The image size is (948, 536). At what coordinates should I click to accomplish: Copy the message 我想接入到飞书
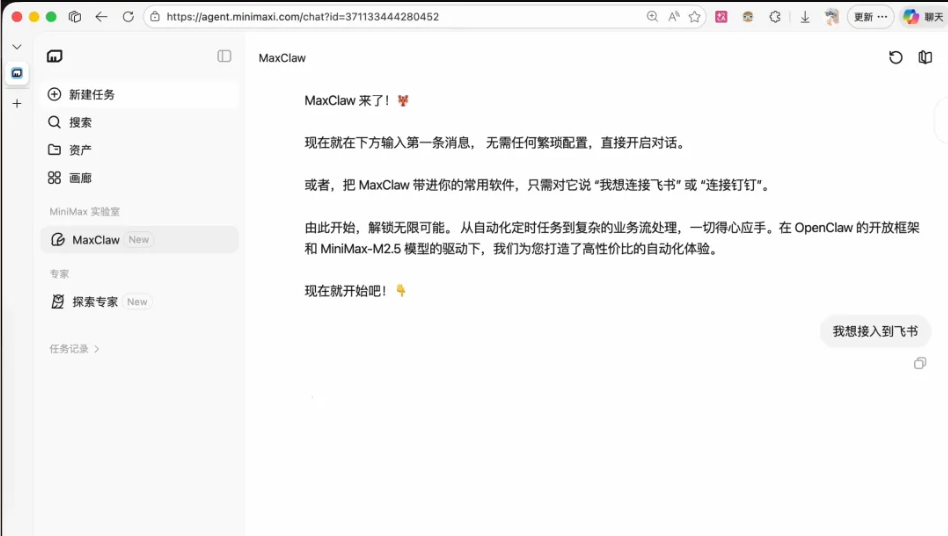click(x=920, y=363)
